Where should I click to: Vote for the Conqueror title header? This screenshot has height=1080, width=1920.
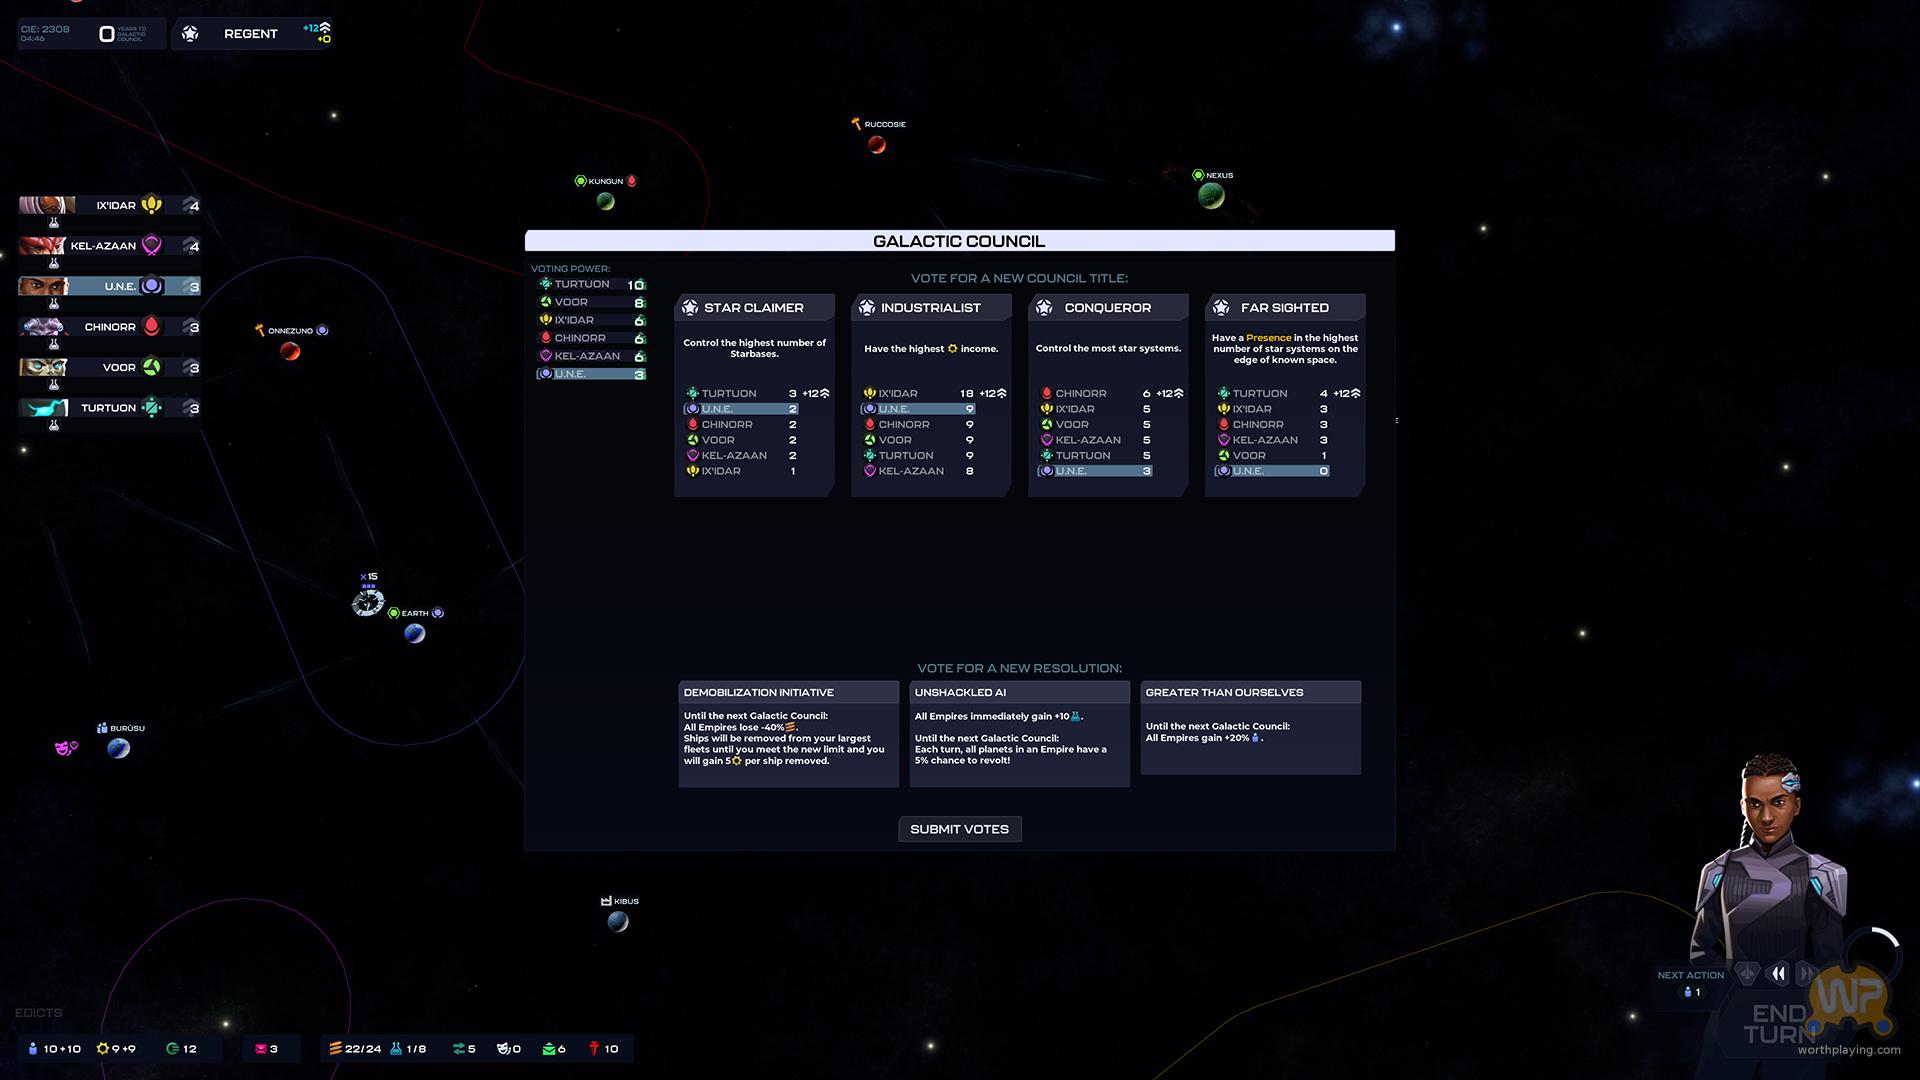tap(1107, 308)
